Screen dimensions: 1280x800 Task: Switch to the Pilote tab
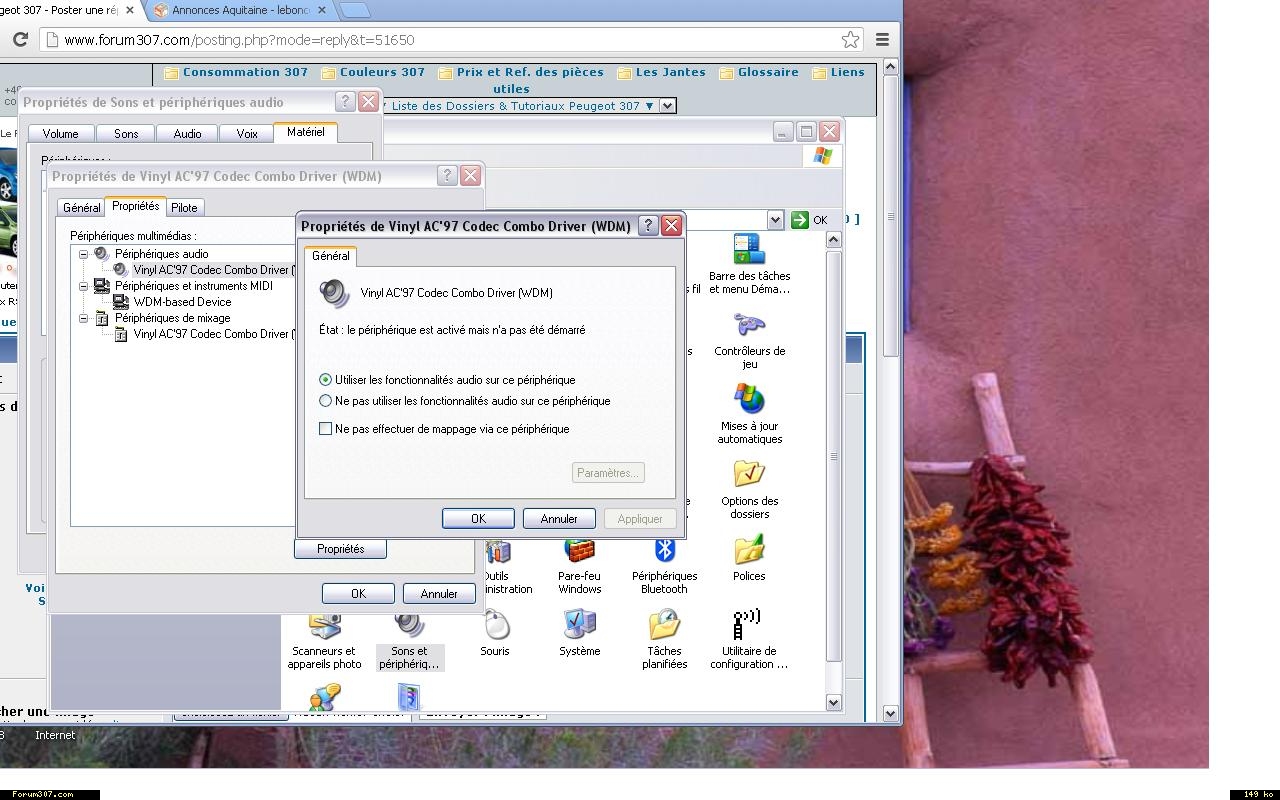[x=184, y=208]
